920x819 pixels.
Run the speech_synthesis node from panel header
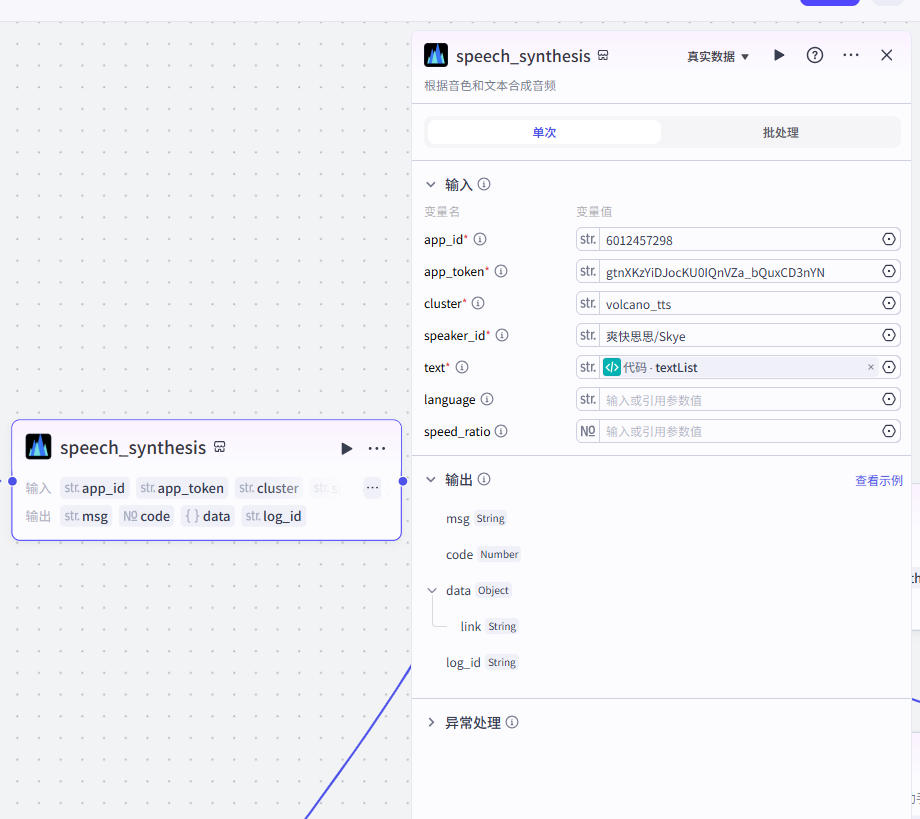pos(779,55)
